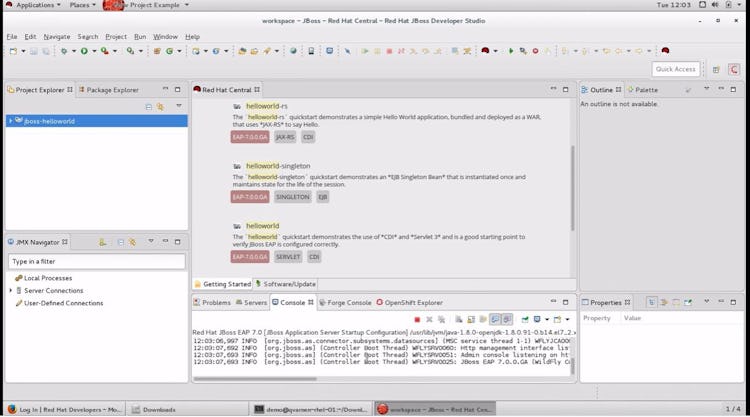Expand the Server Connections node
This screenshot has height=417, width=750.
point(11,290)
